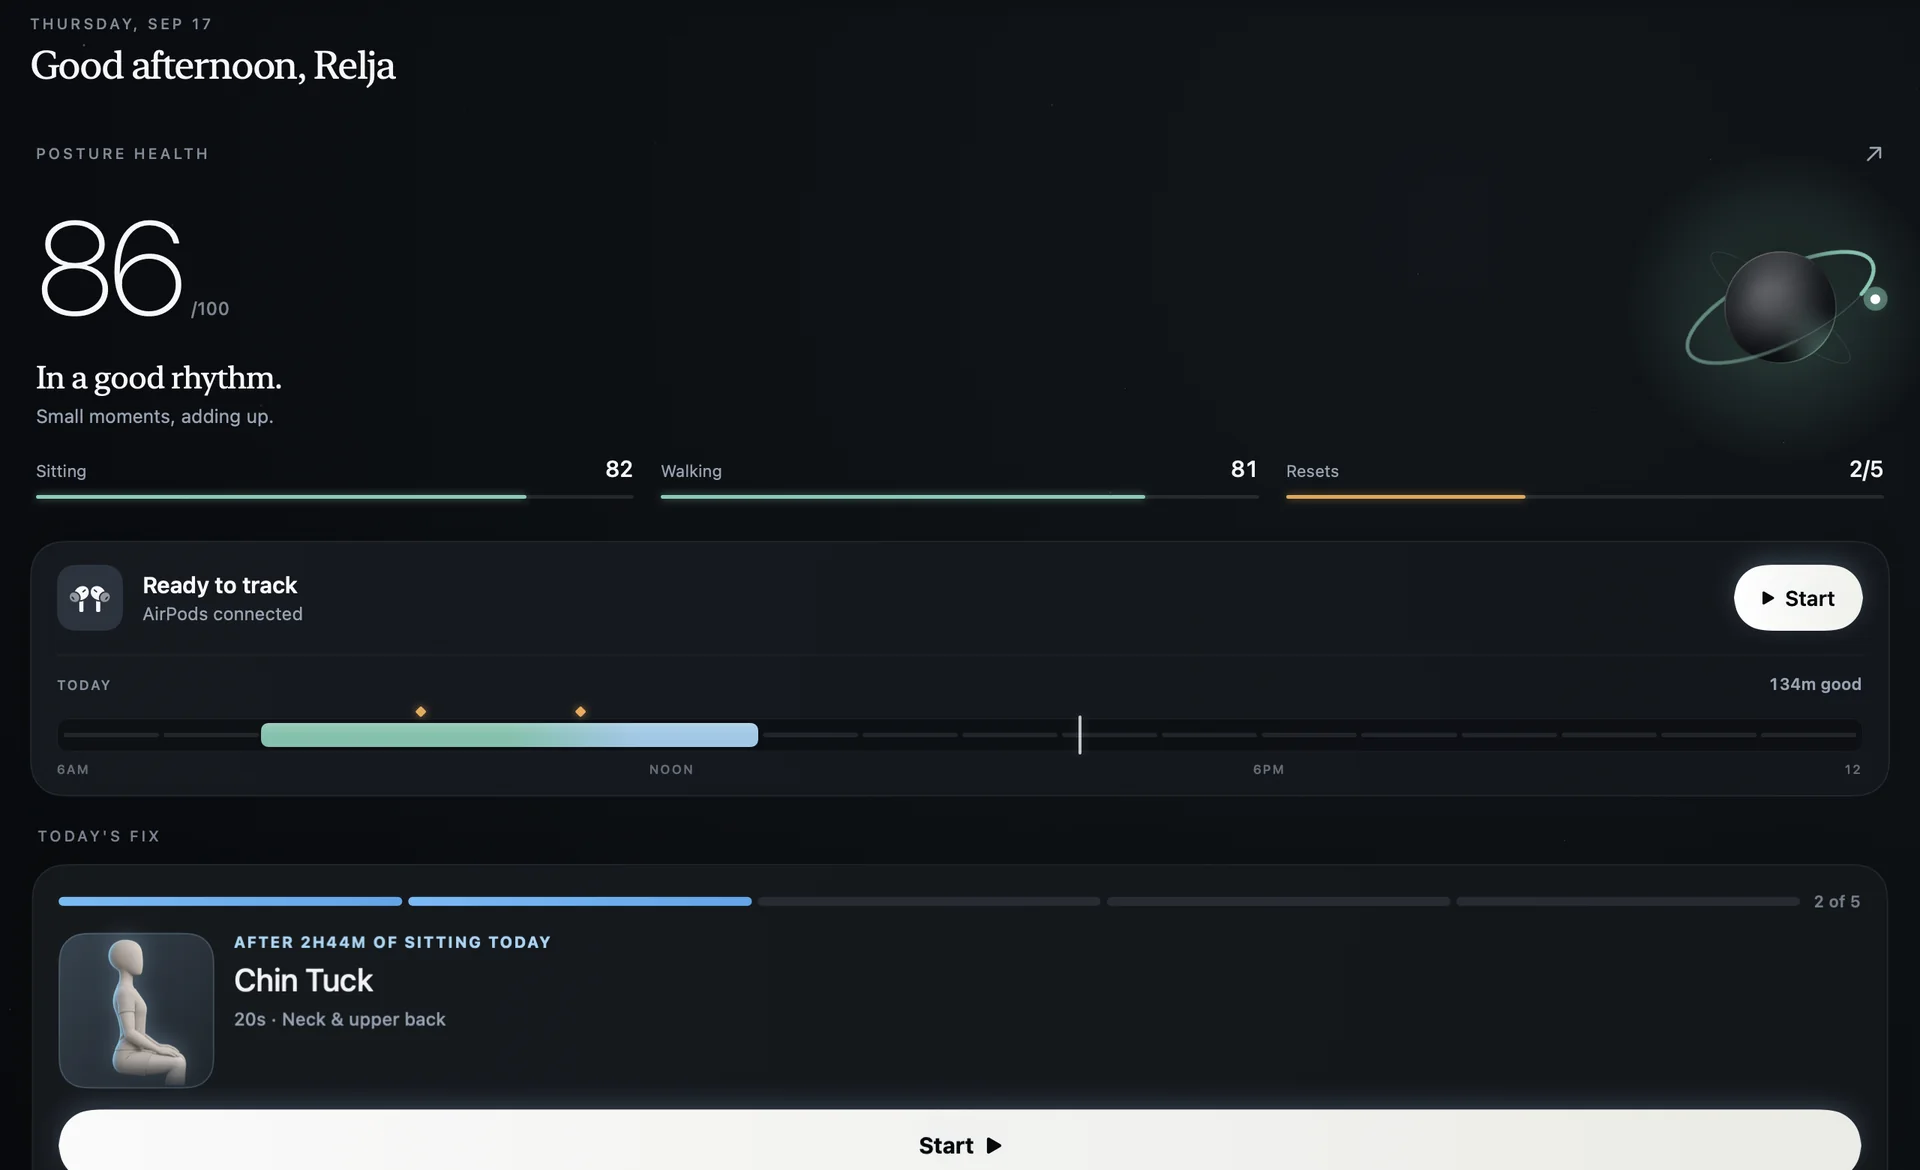Click 'Good afternoon, Relja' greeting
Screen dimensions: 1920x1170
coord(213,65)
